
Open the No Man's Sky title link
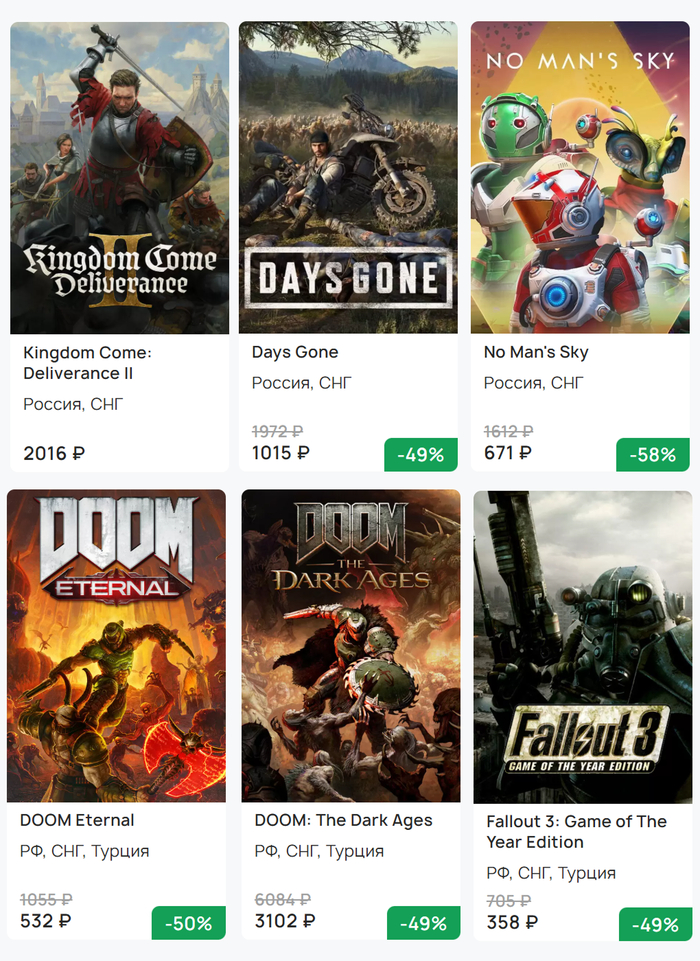click(x=536, y=352)
